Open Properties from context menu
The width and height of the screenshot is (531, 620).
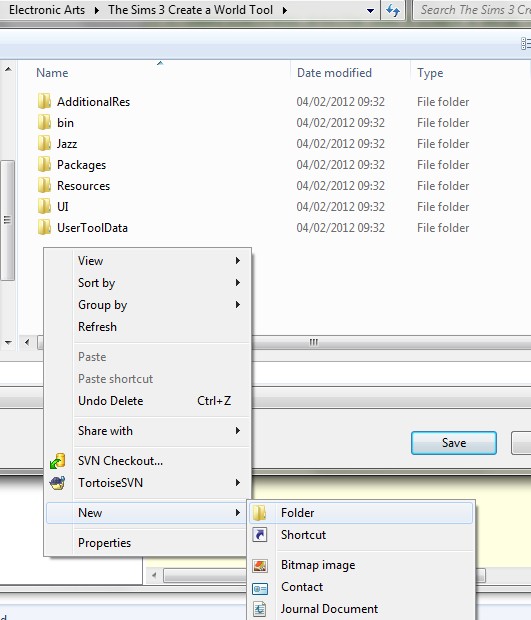[148, 542]
